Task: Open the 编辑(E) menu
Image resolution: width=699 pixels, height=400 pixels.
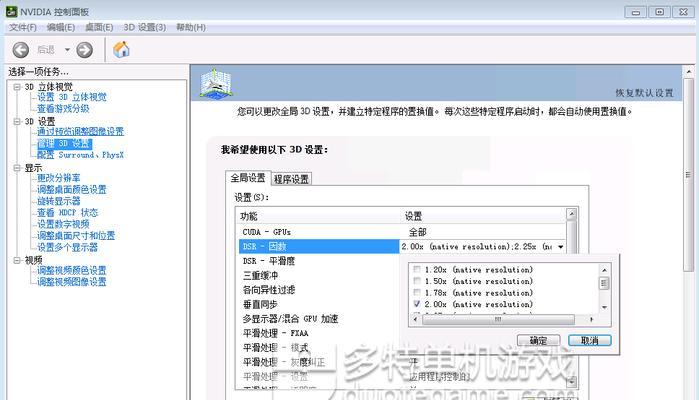Action: coord(61,28)
